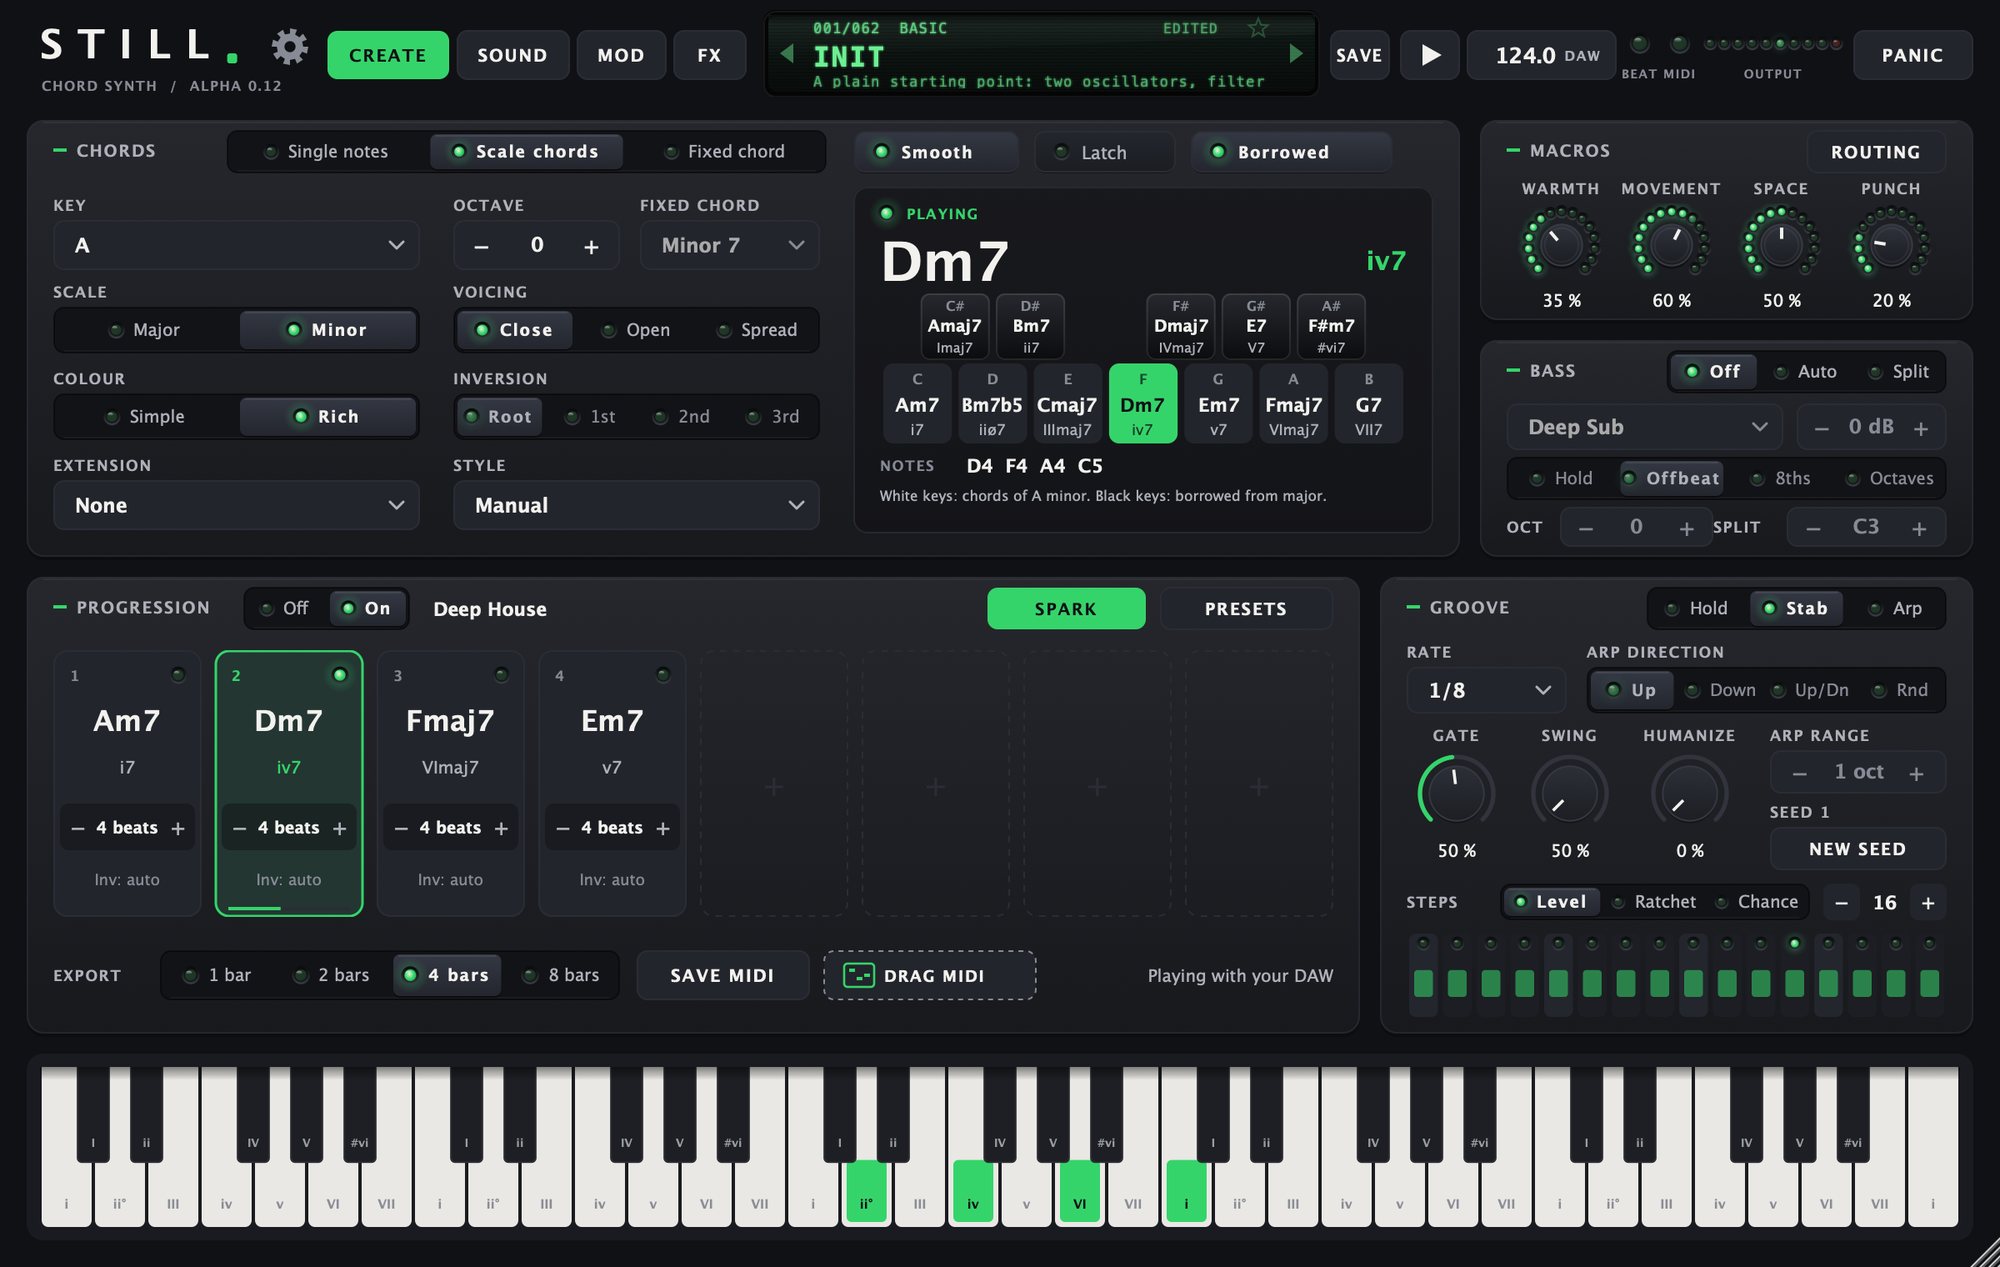Increase Am7 beats with plus
Screen dimensions: 2000x1267
[178, 828]
